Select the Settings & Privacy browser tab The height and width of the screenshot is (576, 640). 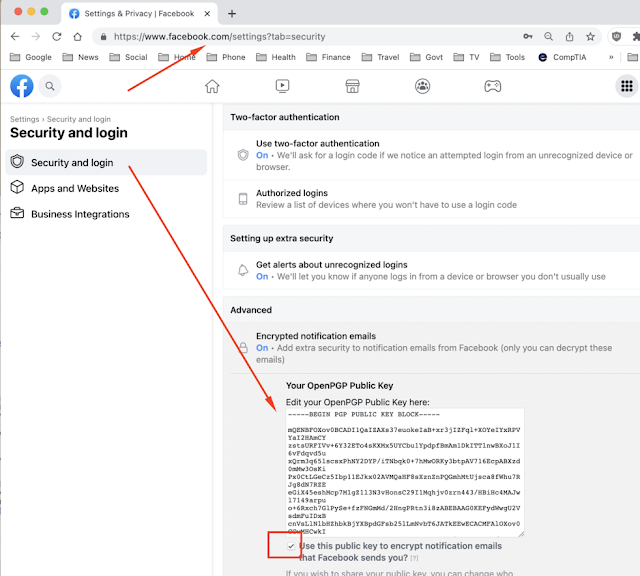tap(139, 13)
